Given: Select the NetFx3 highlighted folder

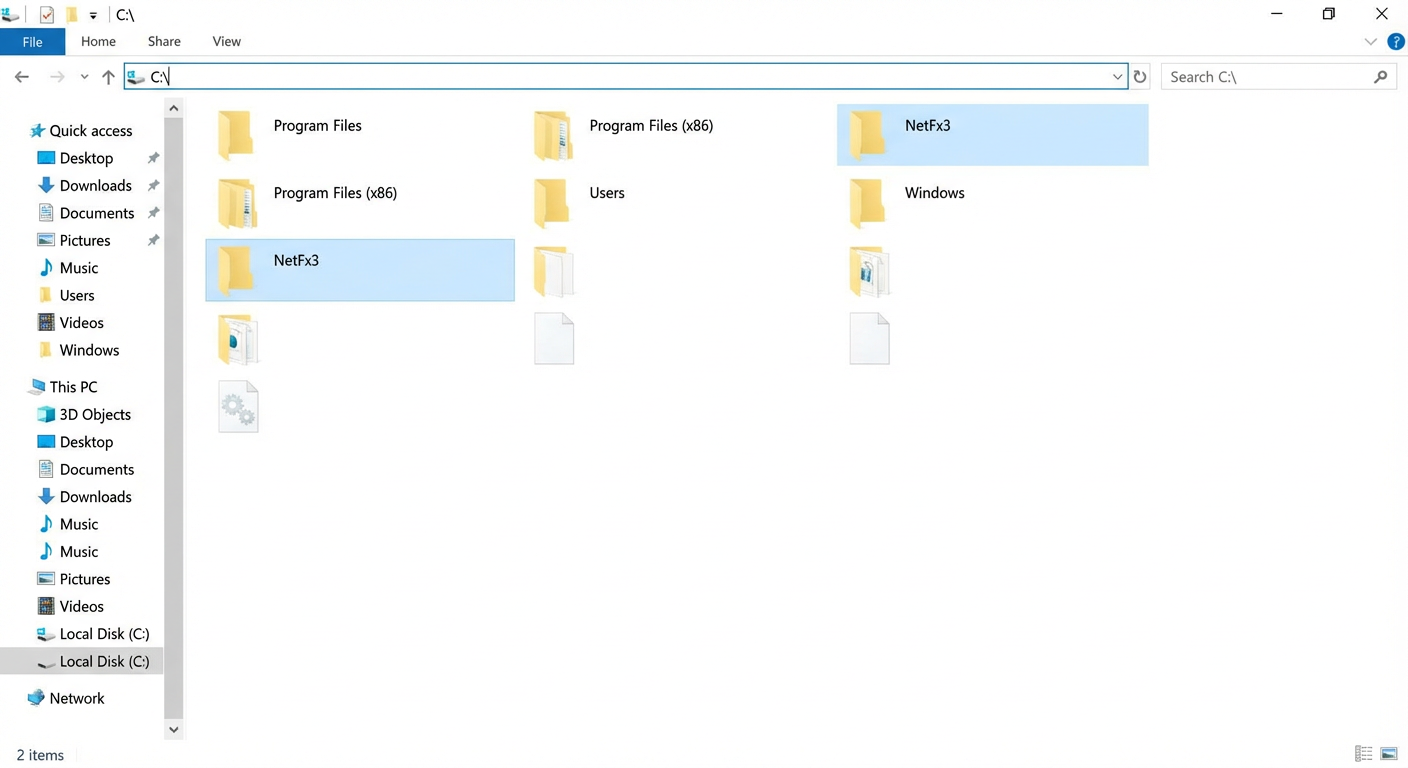Looking at the screenshot, I should click(360, 270).
